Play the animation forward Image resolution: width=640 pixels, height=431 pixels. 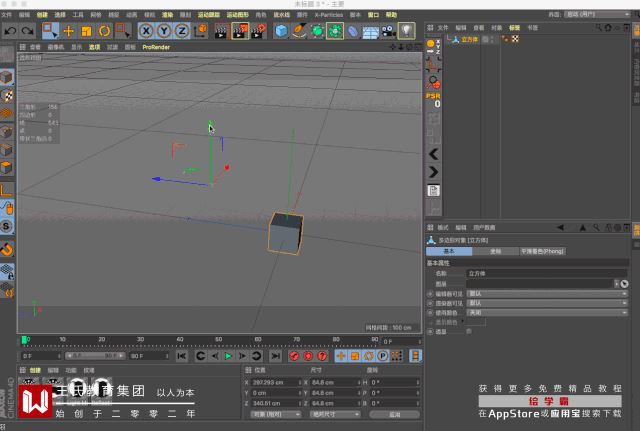click(x=228, y=356)
